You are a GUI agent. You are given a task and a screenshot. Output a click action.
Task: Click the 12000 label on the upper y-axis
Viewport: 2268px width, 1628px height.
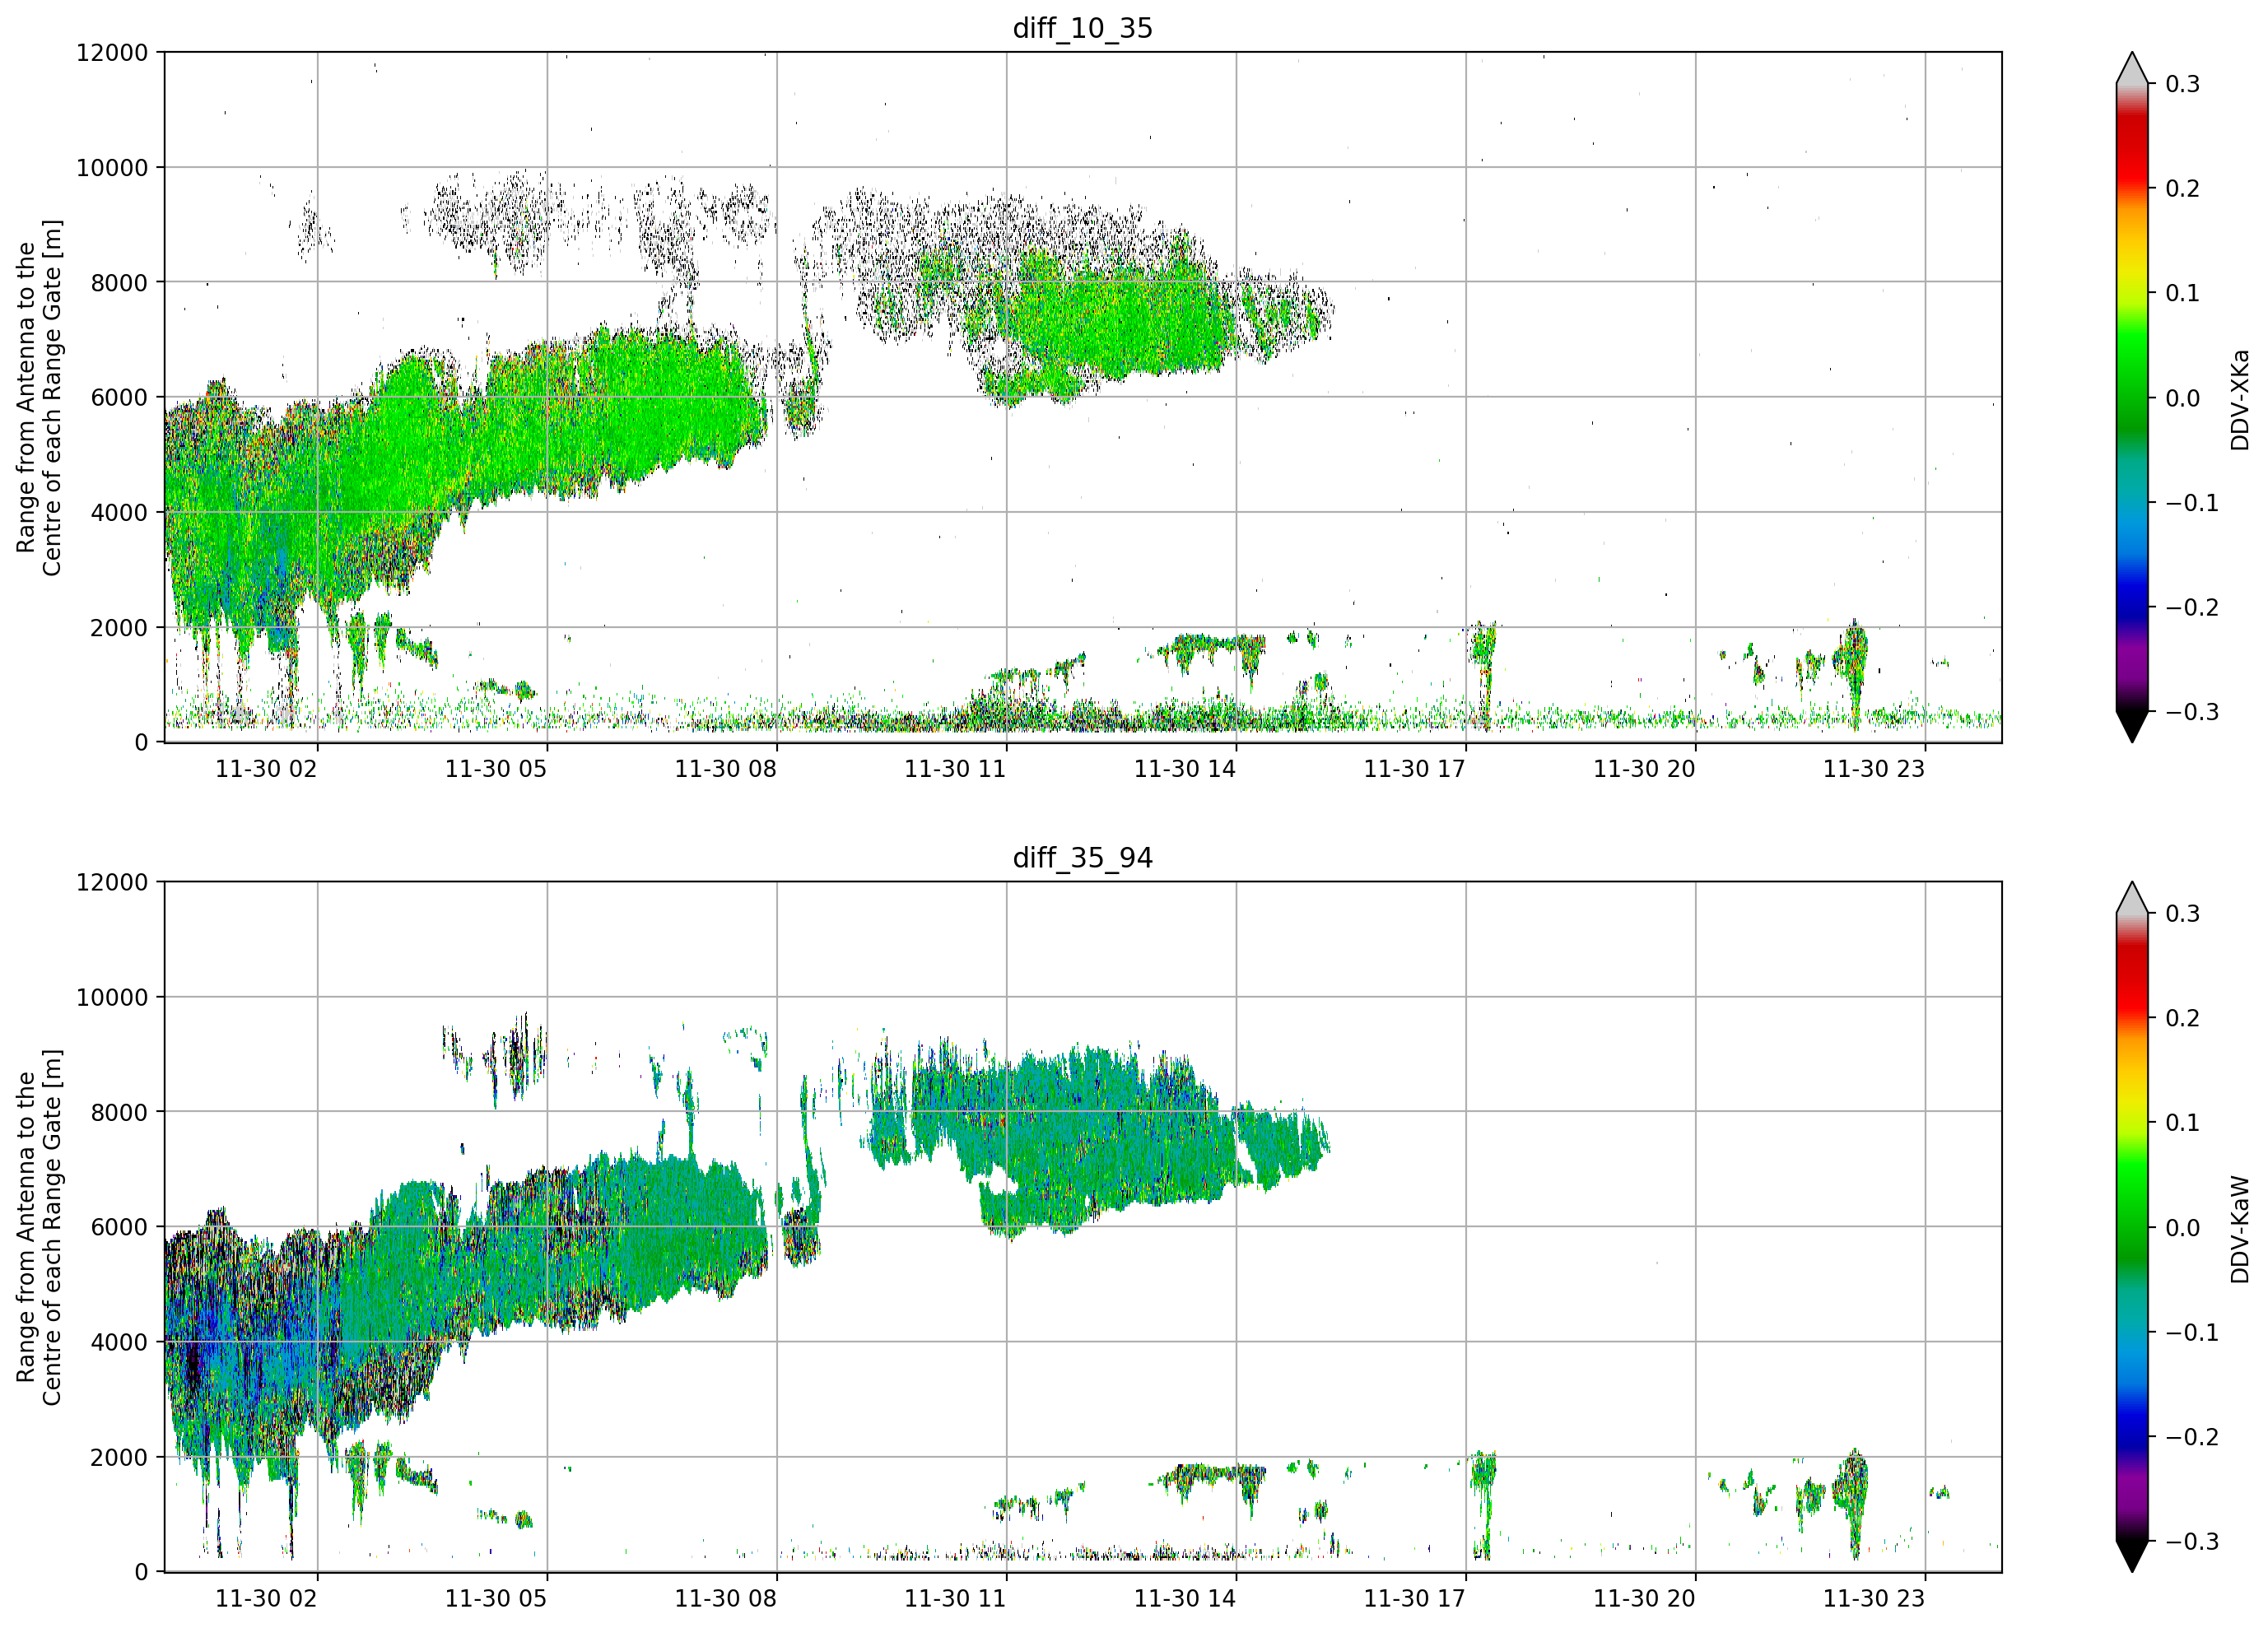click(x=112, y=53)
